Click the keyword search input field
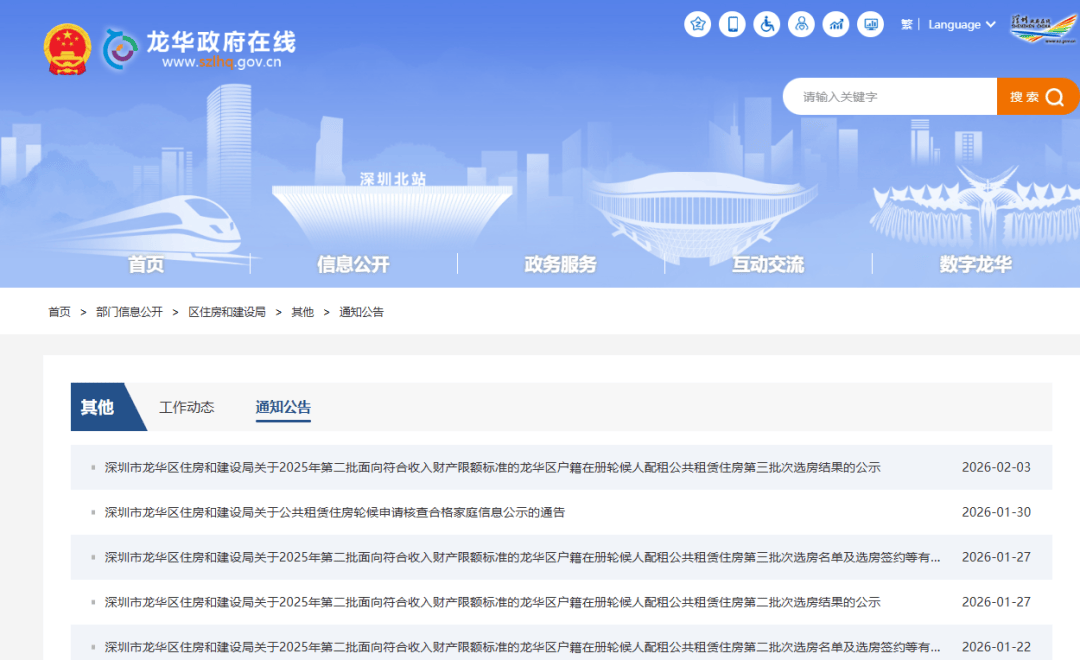1080x660 pixels. [x=880, y=96]
